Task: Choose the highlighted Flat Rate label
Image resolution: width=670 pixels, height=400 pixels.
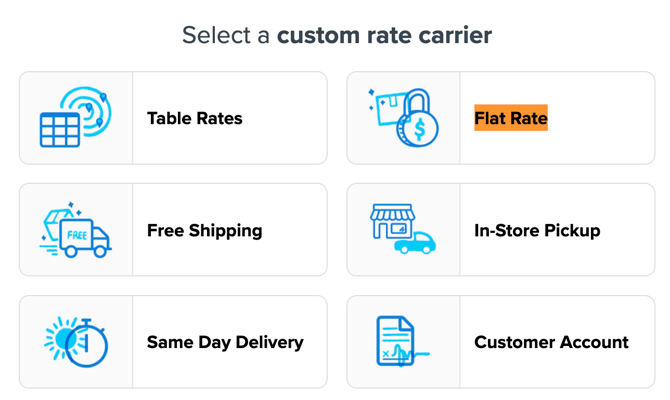Action: point(511,118)
